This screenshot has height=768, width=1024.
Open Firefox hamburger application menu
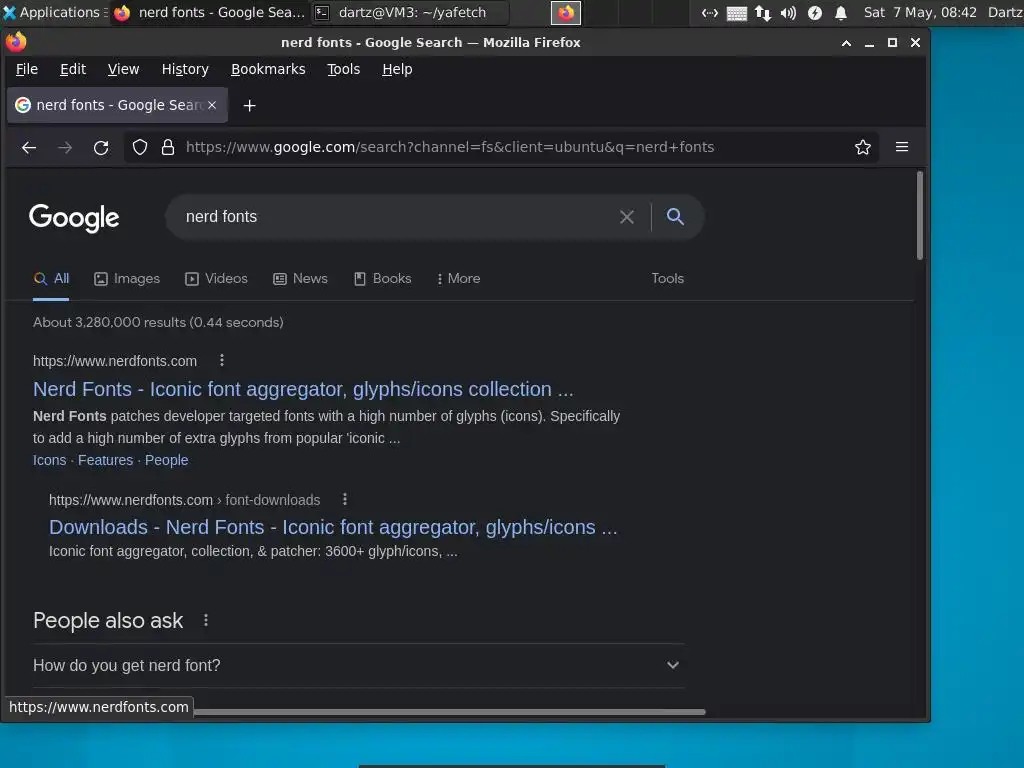click(902, 147)
